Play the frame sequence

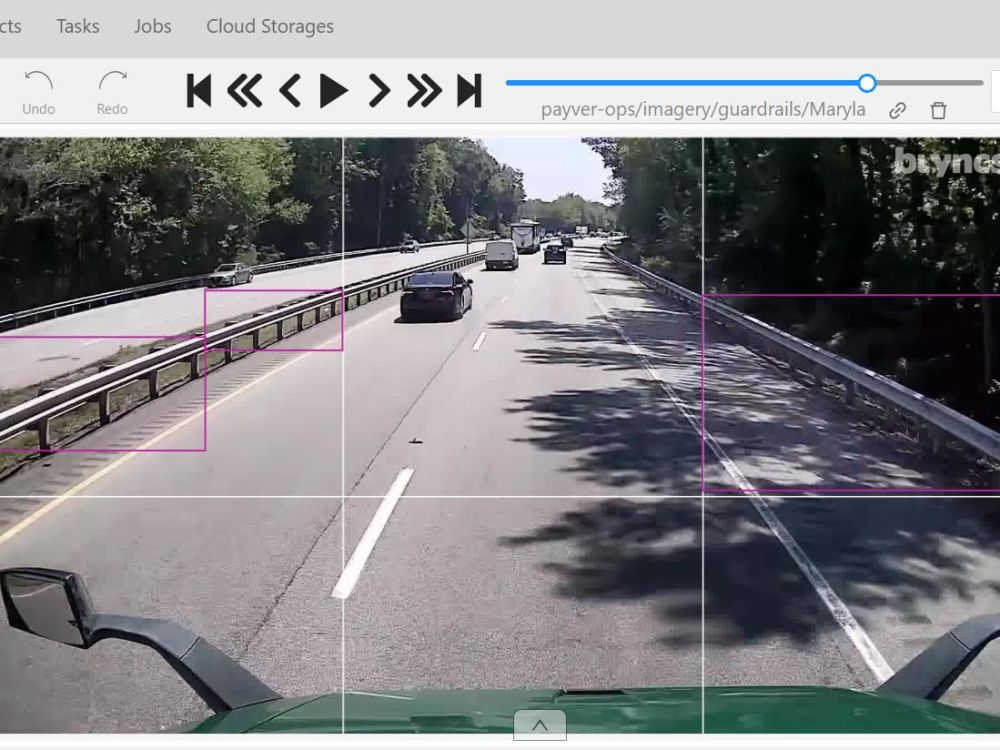pos(334,91)
